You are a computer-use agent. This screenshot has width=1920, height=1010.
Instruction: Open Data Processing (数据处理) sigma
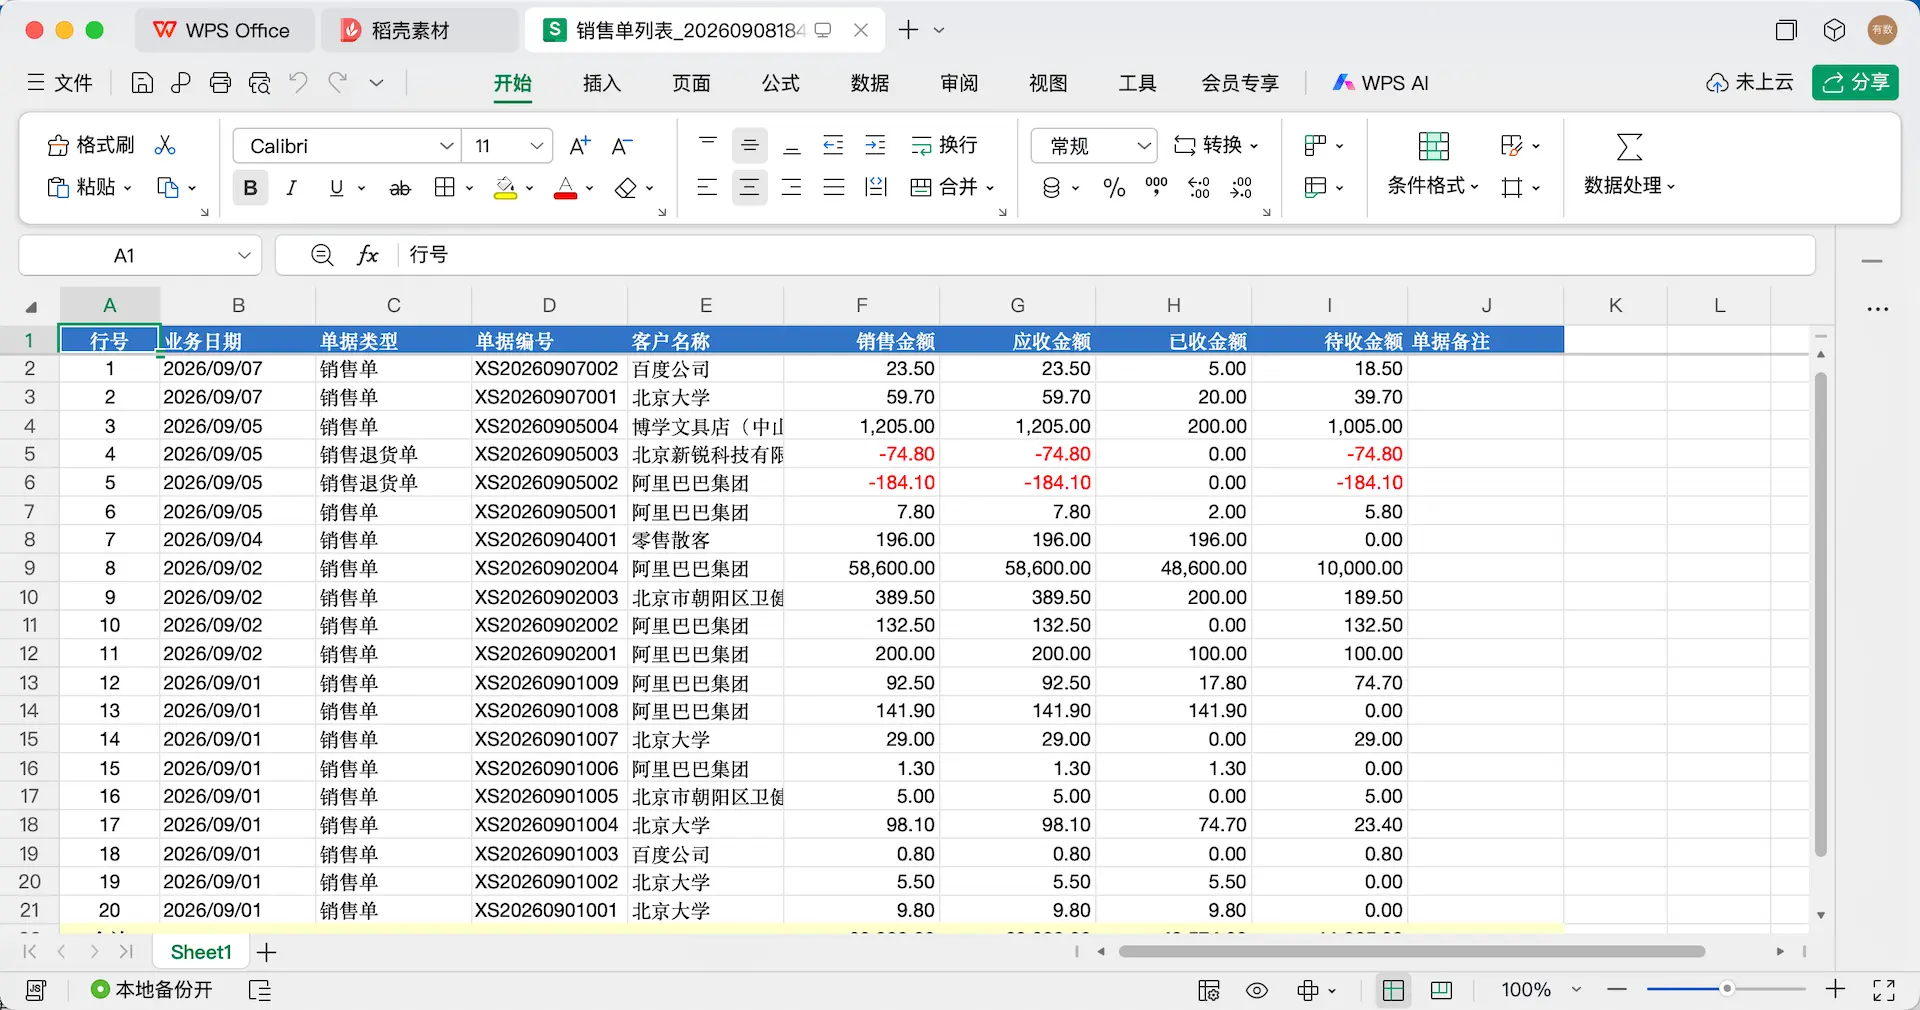tap(1629, 164)
